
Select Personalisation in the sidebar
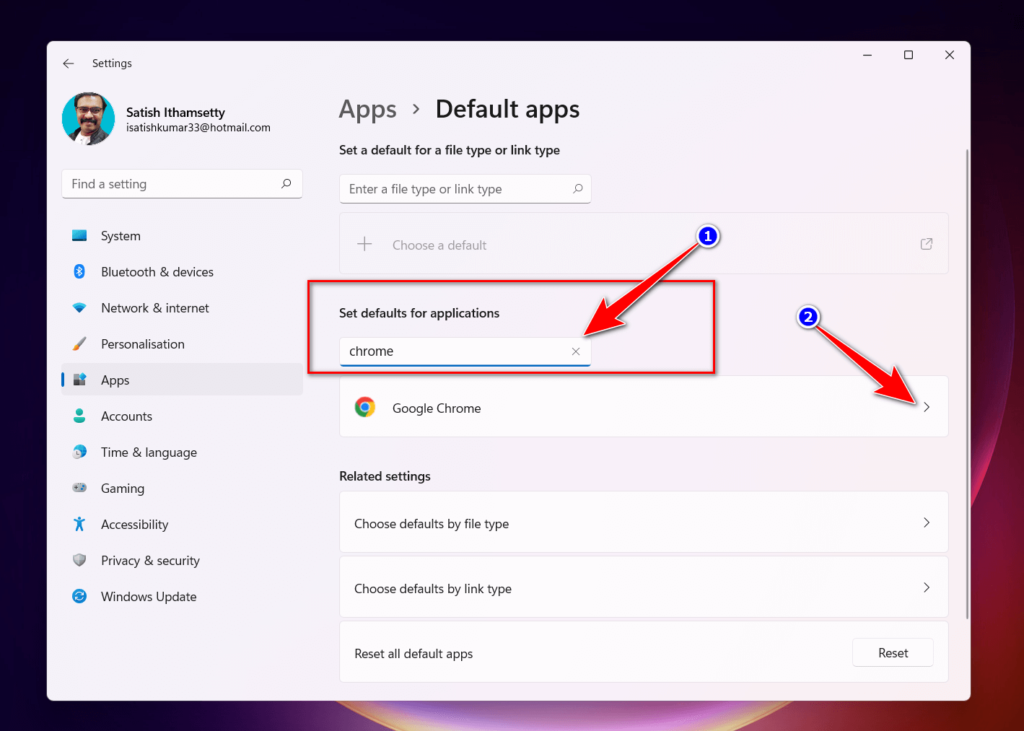[182, 344]
